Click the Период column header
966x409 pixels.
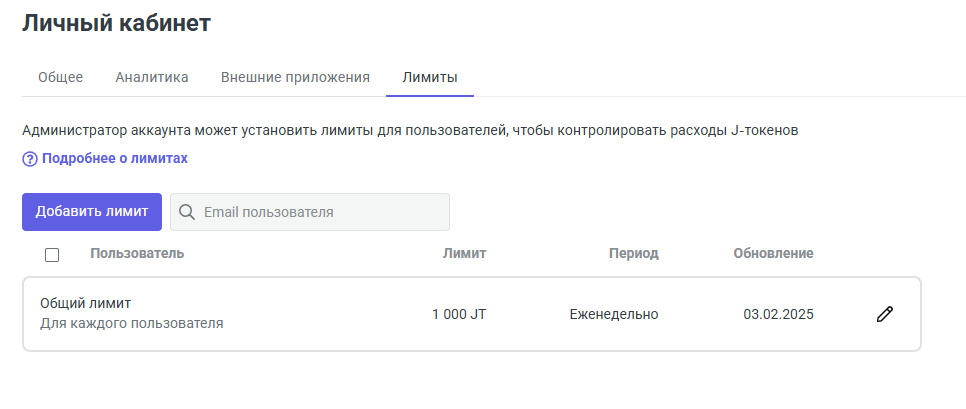tap(634, 253)
